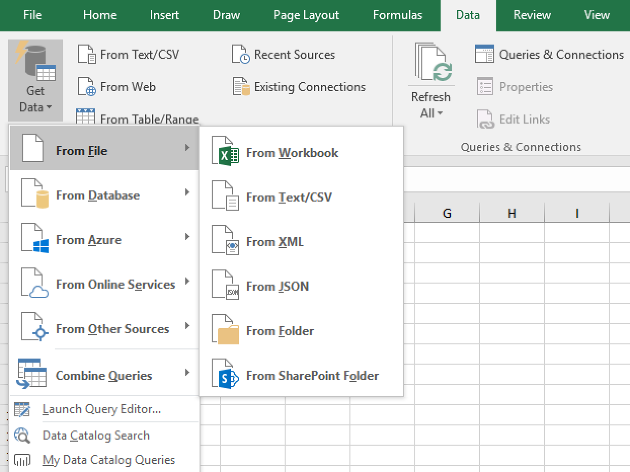Image resolution: width=630 pixels, height=472 pixels.
Task: Select From SharePoint Folder entry
Action: coord(301,376)
